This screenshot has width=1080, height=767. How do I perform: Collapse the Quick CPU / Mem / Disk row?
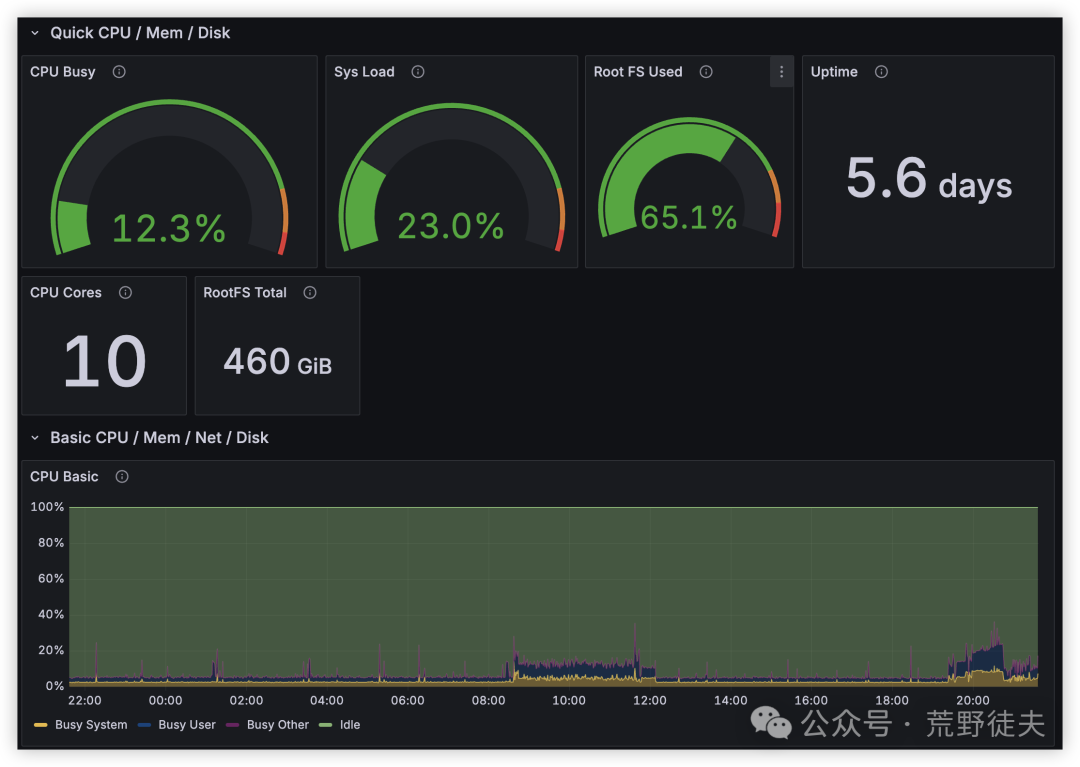34,33
